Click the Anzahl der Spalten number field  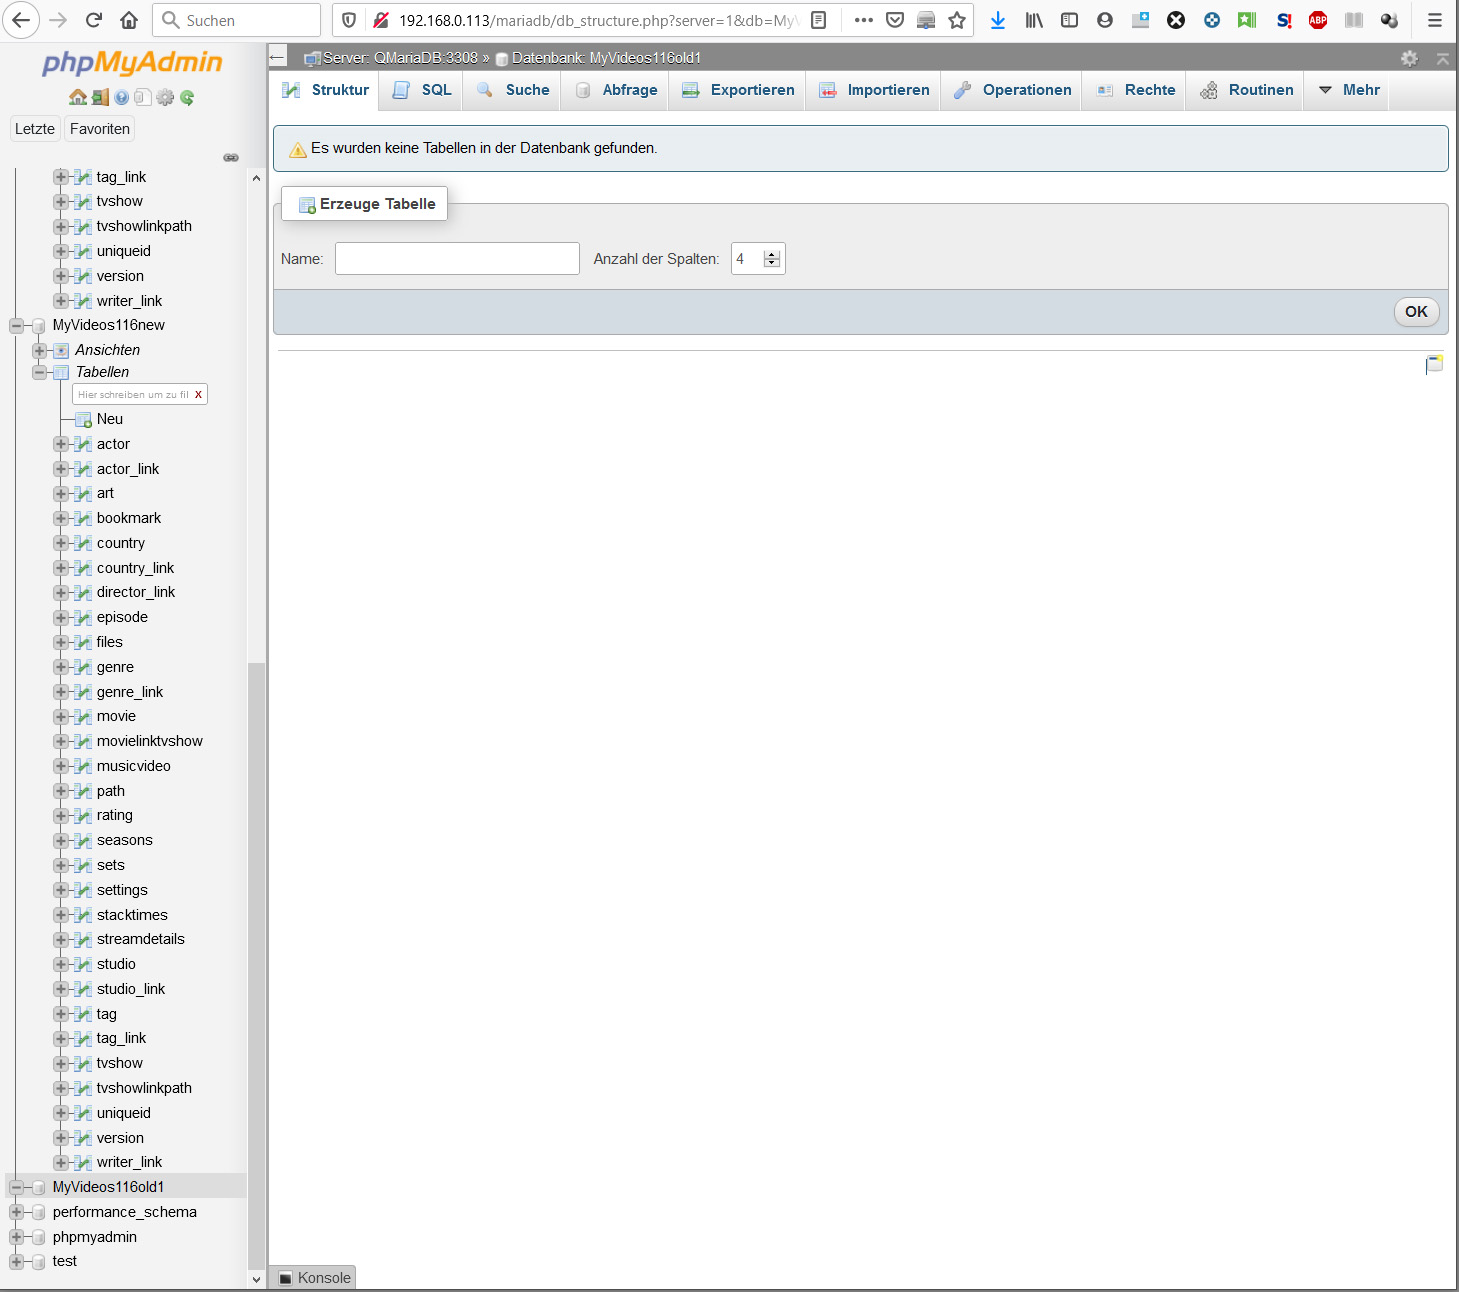pyautogui.click(x=758, y=259)
